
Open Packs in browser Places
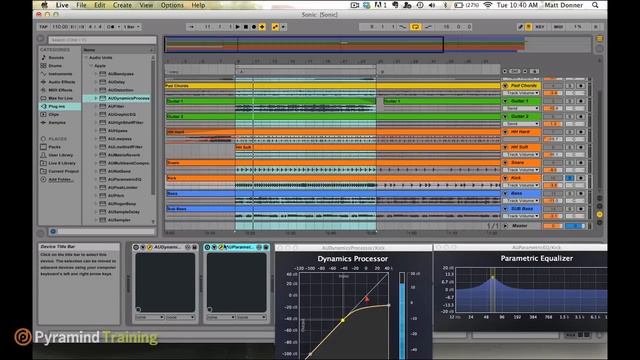pos(54,147)
